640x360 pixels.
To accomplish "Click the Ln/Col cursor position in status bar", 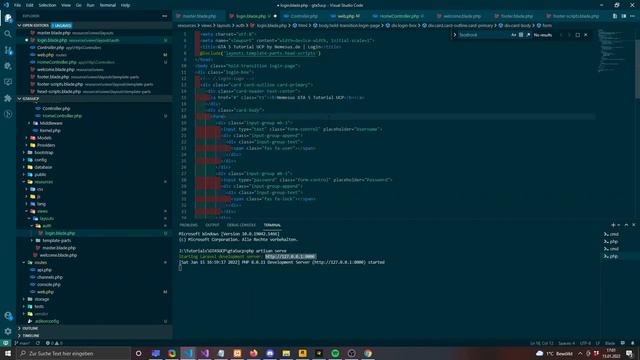I will click(541, 343).
